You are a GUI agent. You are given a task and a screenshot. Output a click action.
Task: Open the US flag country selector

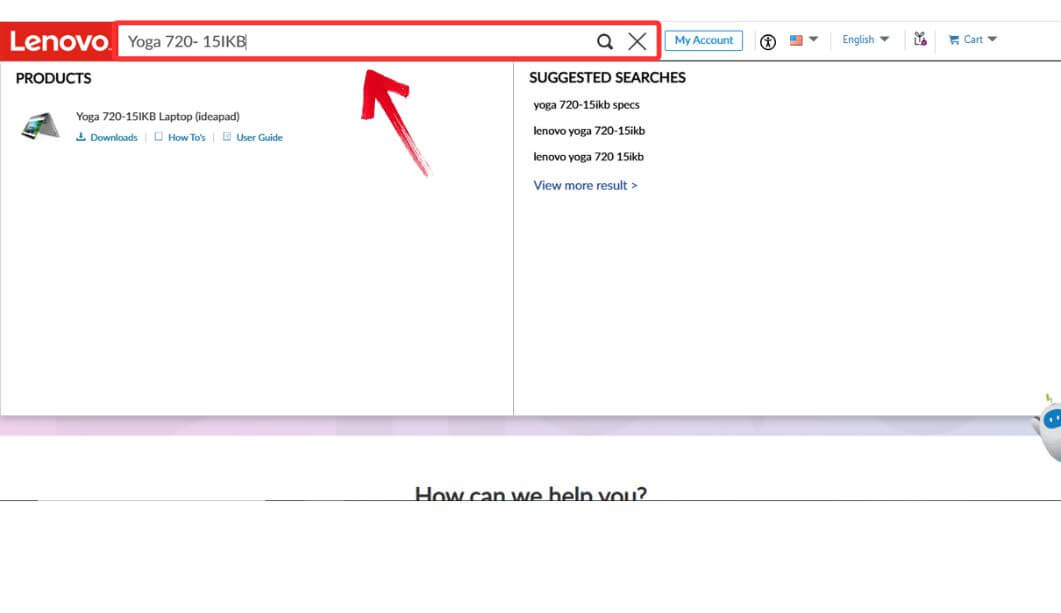click(804, 40)
